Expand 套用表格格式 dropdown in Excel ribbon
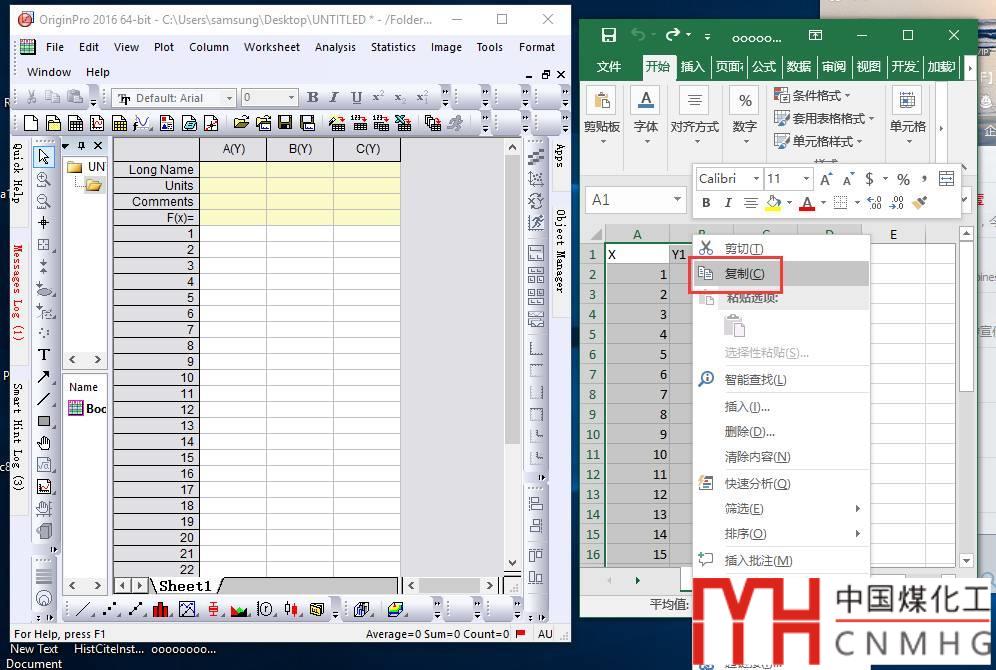 click(872, 119)
